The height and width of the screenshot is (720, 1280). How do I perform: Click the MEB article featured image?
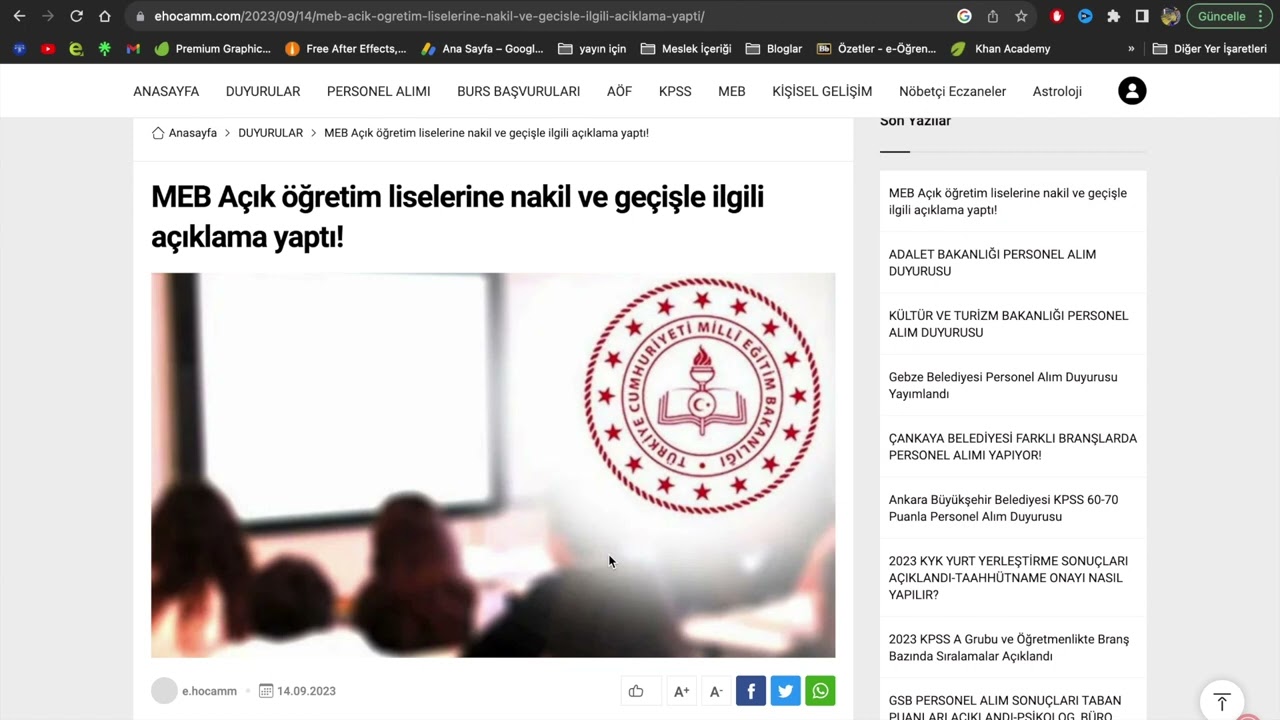493,465
